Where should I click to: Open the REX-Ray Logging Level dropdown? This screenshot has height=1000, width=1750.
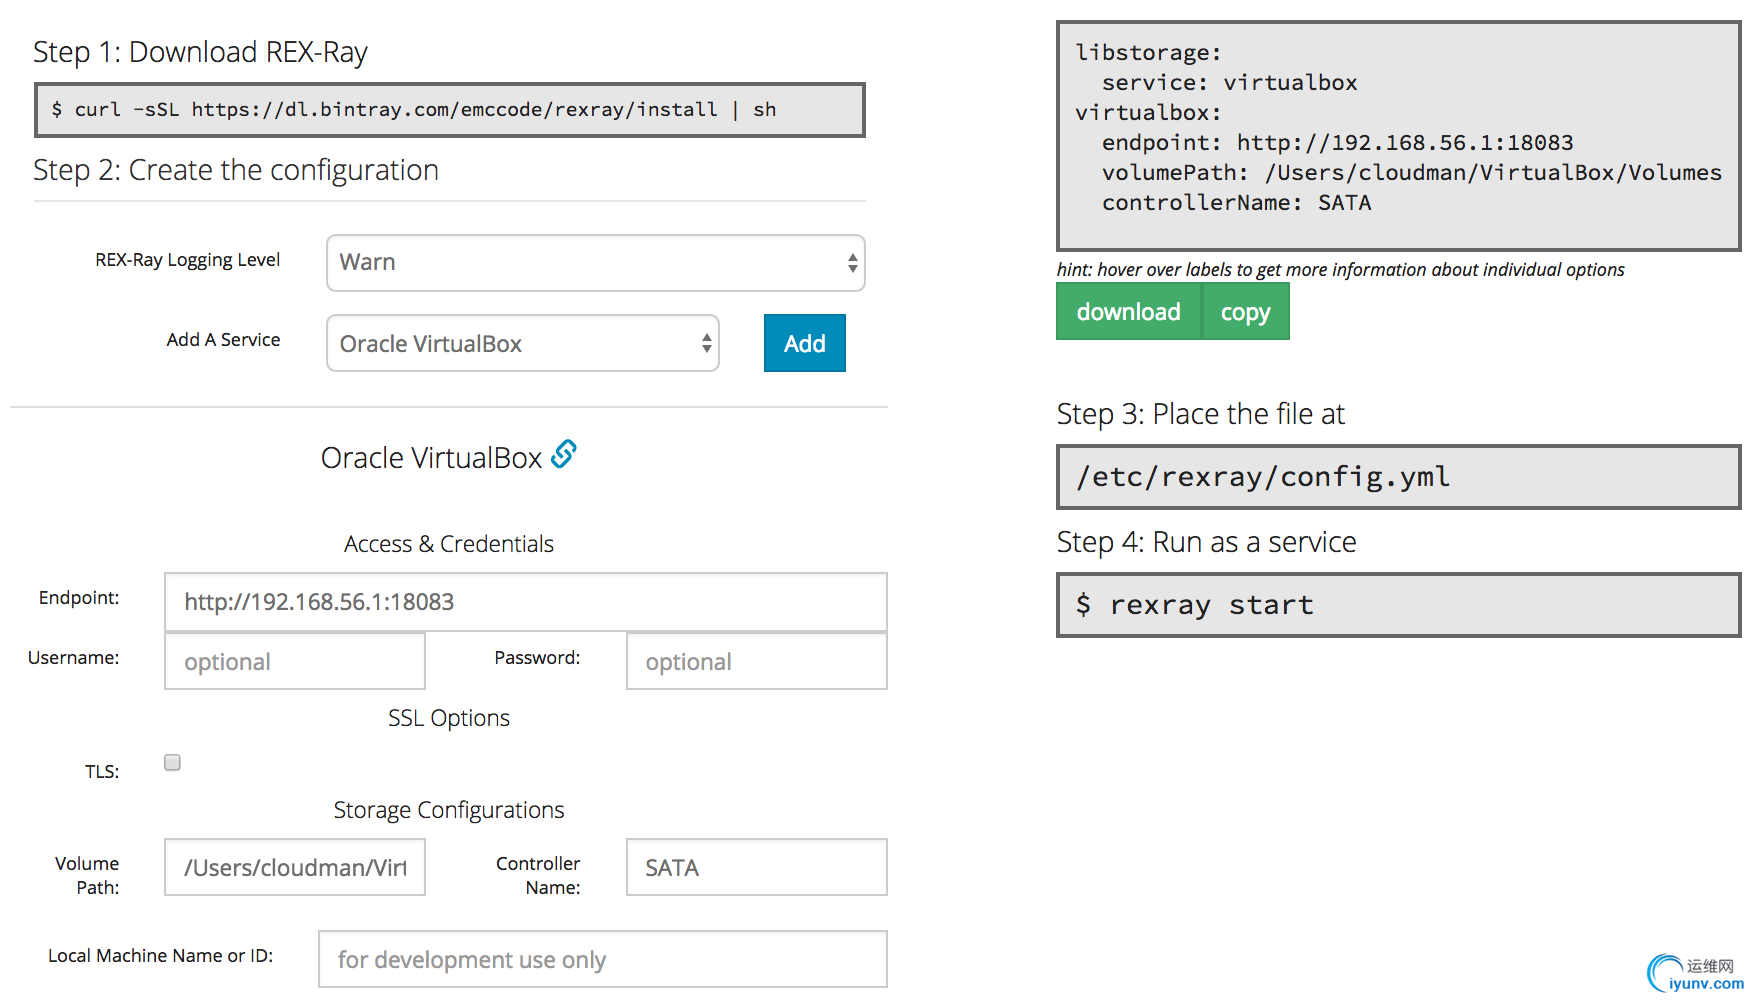click(x=595, y=263)
